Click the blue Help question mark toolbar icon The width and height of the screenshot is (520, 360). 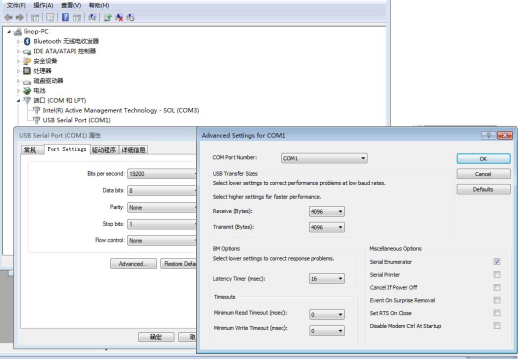click(x=65, y=17)
